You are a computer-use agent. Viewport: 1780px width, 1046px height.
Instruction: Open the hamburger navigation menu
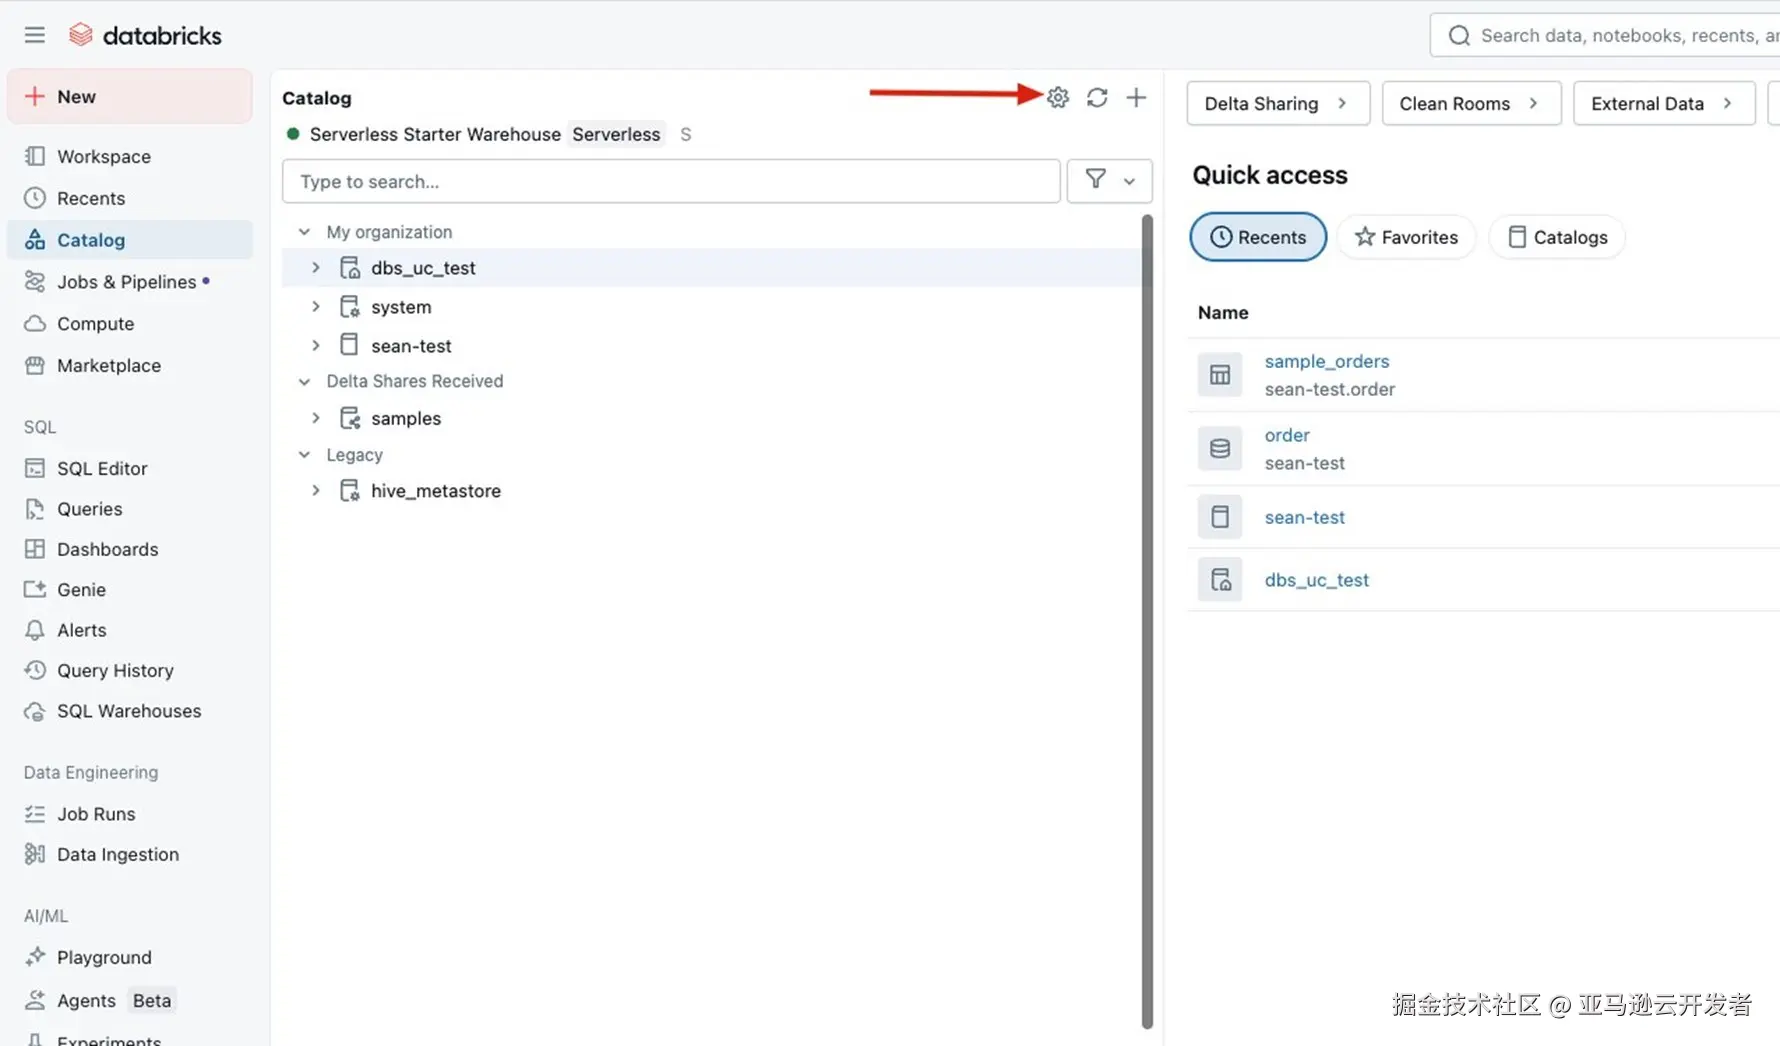35,36
